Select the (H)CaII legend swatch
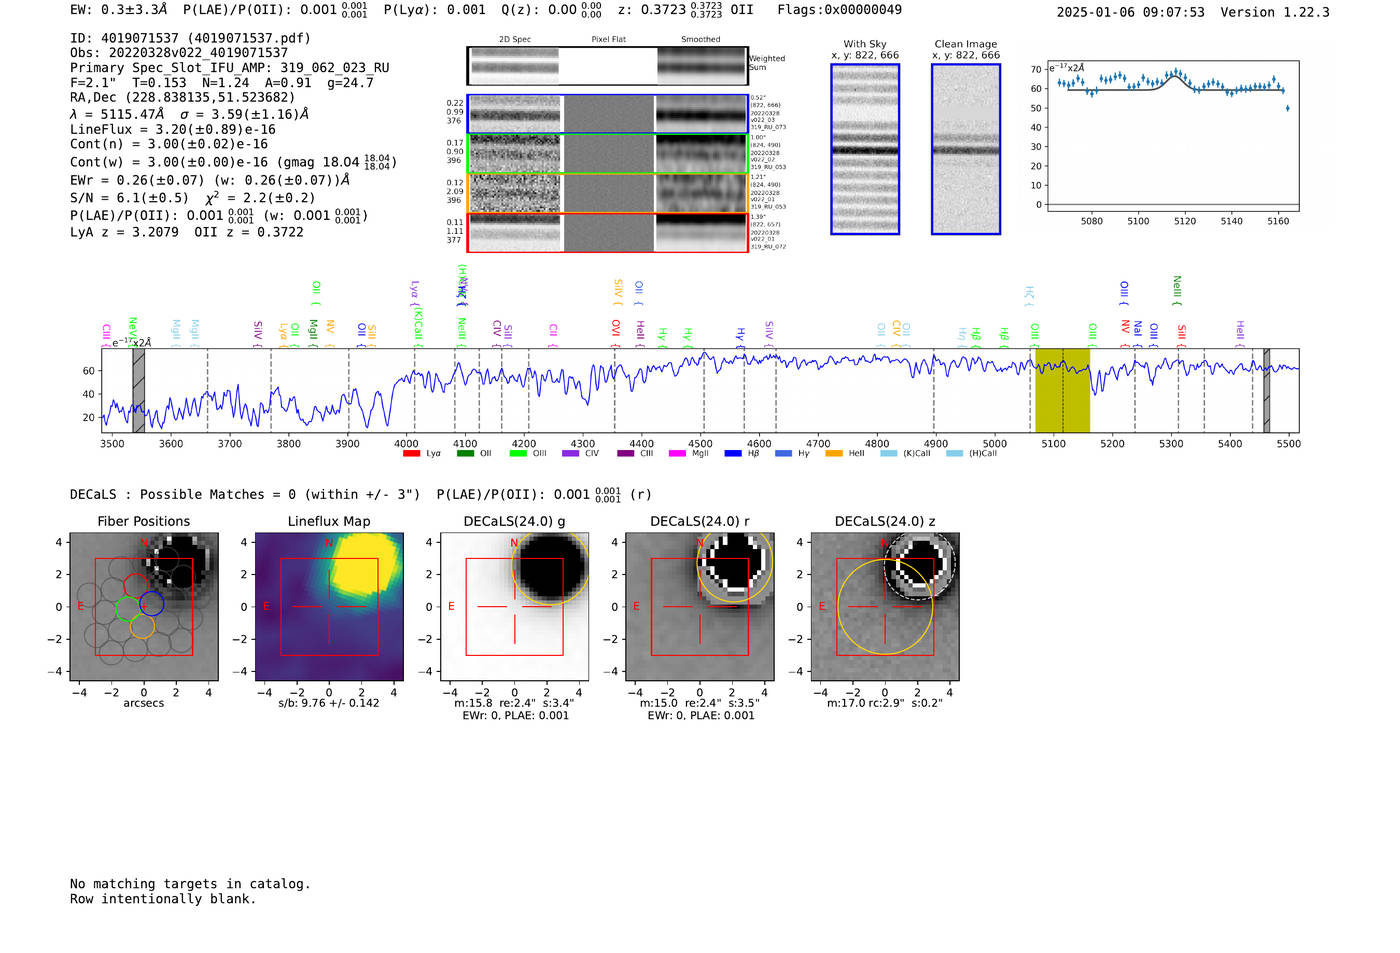The height and width of the screenshot is (953, 1400). (x=954, y=454)
